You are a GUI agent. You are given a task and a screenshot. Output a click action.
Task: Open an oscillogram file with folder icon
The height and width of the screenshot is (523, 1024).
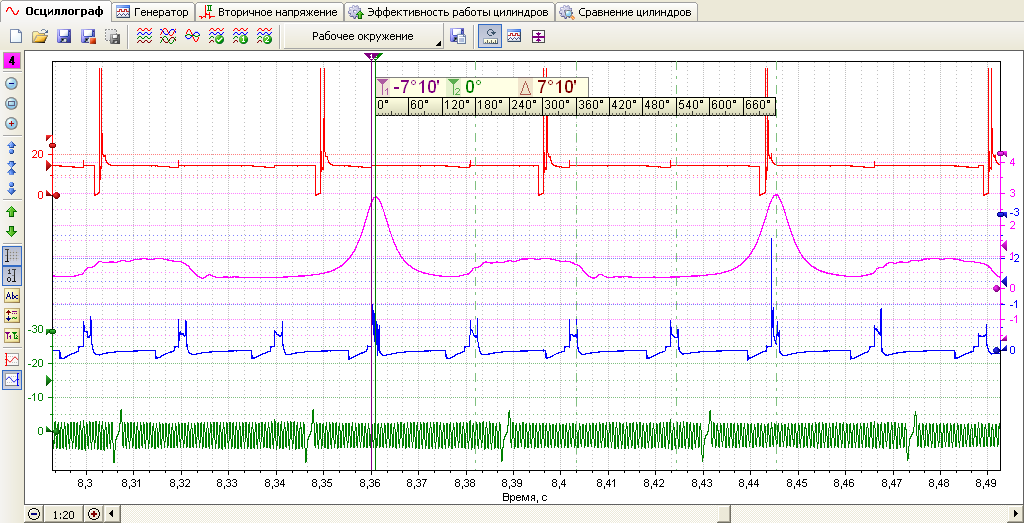click(x=40, y=37)
